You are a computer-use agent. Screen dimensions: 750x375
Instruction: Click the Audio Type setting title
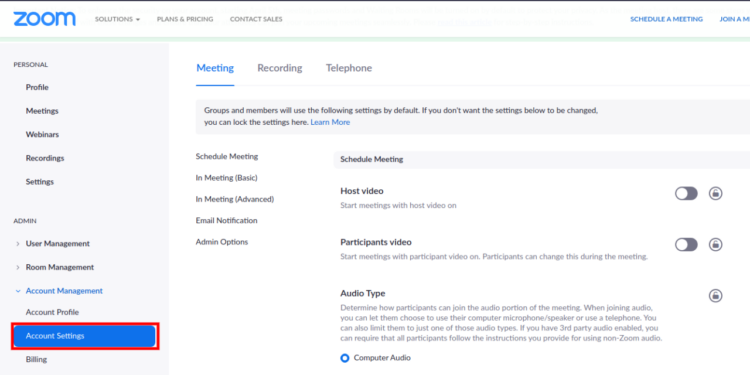(x=363, y=293)
